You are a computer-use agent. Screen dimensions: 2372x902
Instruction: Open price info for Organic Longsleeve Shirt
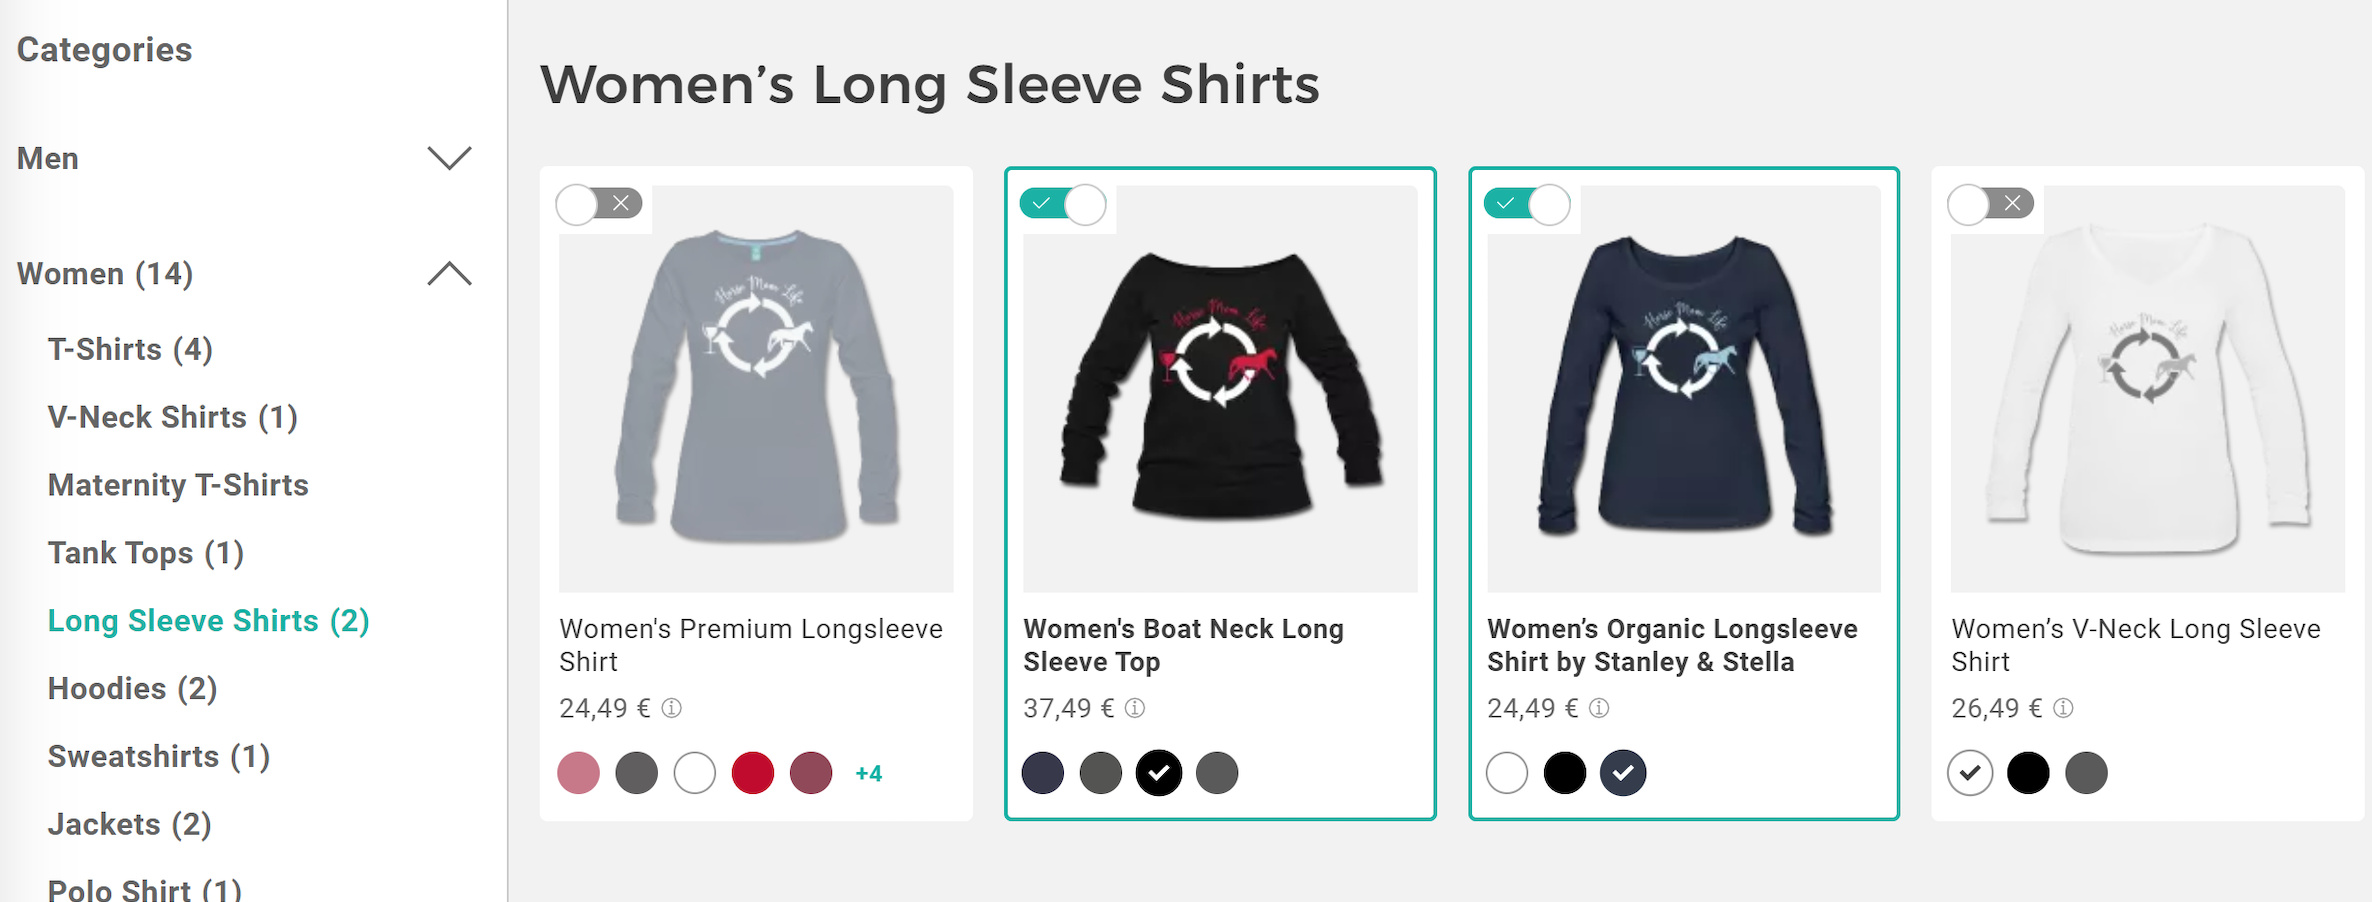point(1599,708)
